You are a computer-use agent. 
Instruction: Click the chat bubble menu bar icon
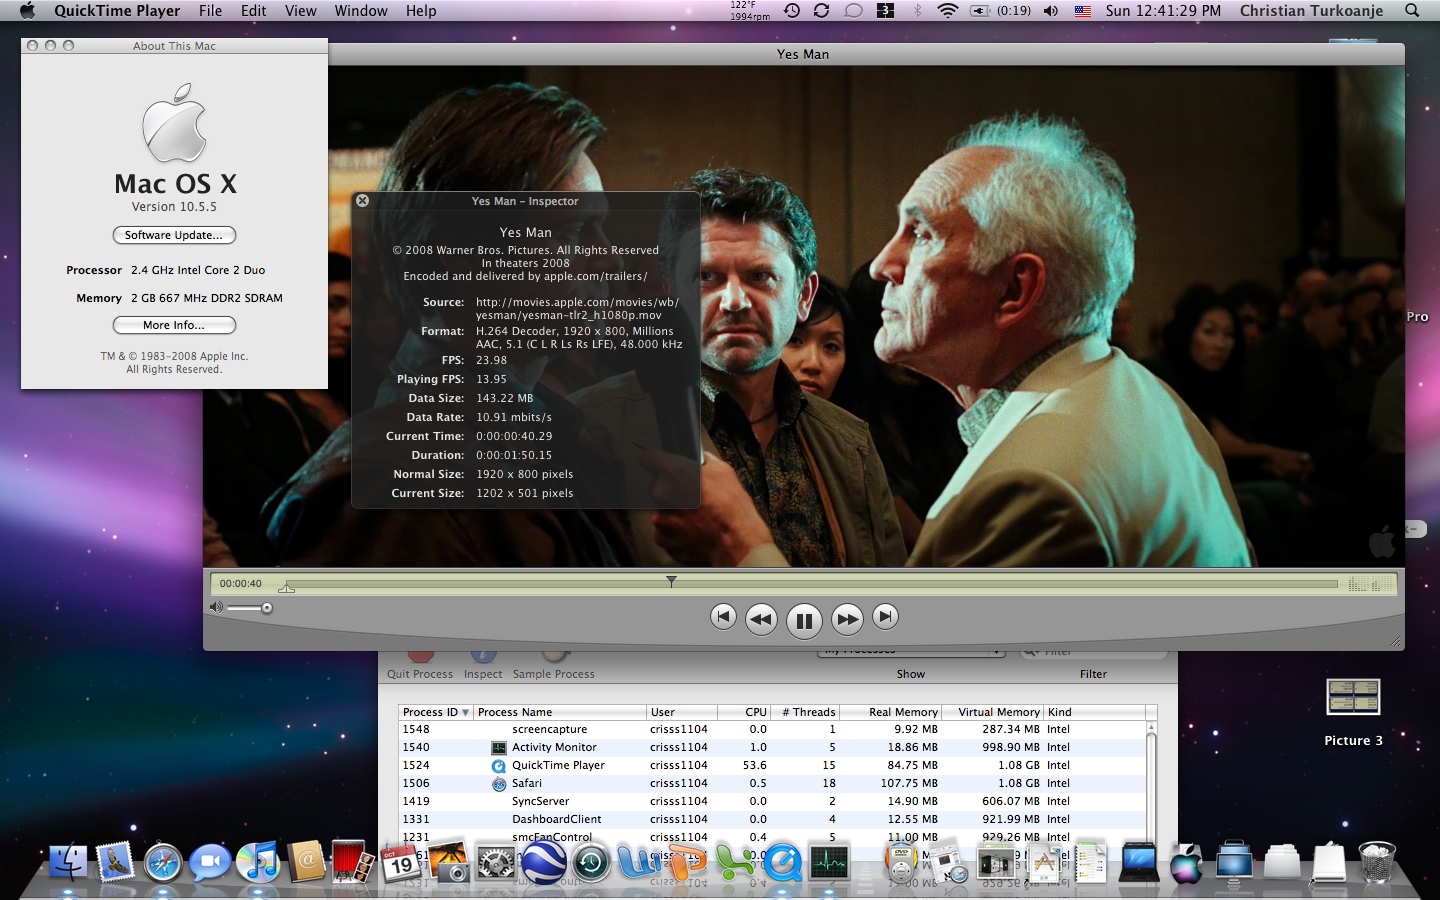(853, 11)
